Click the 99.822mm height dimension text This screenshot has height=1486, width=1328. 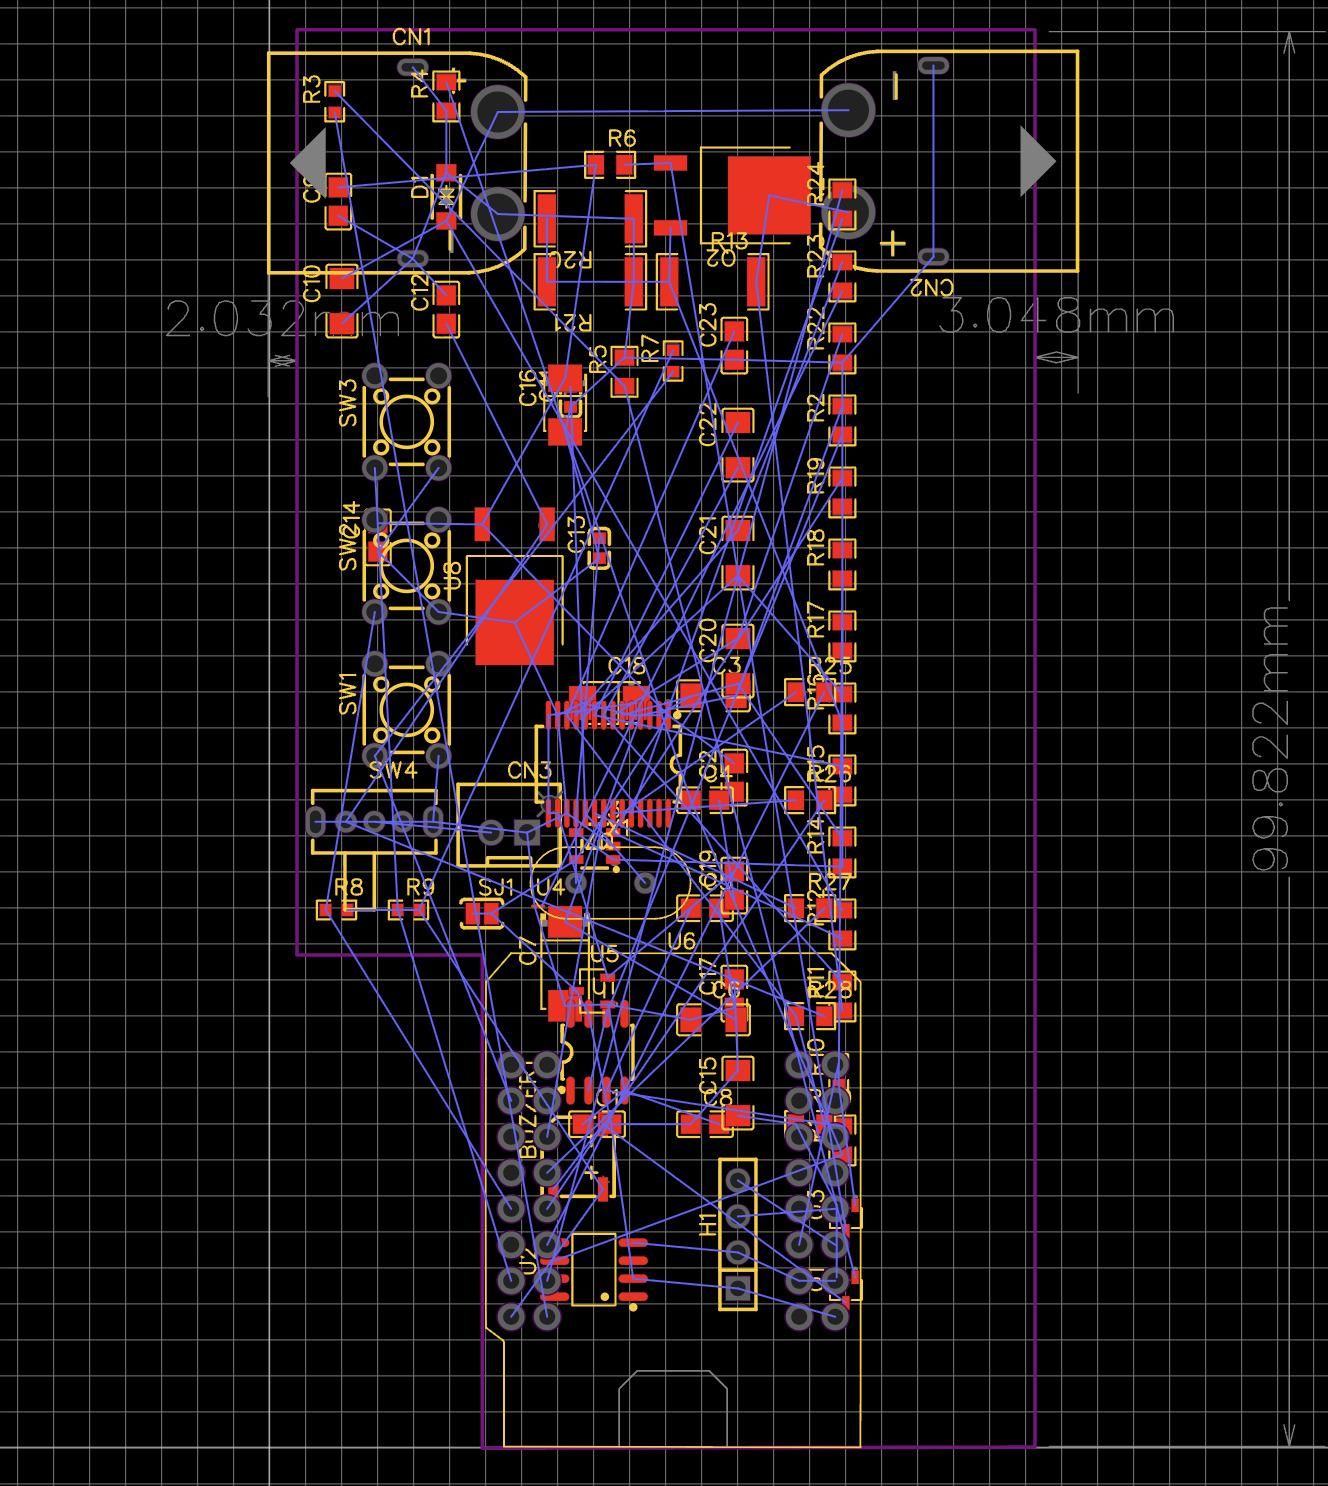(x=1270, y=736)
